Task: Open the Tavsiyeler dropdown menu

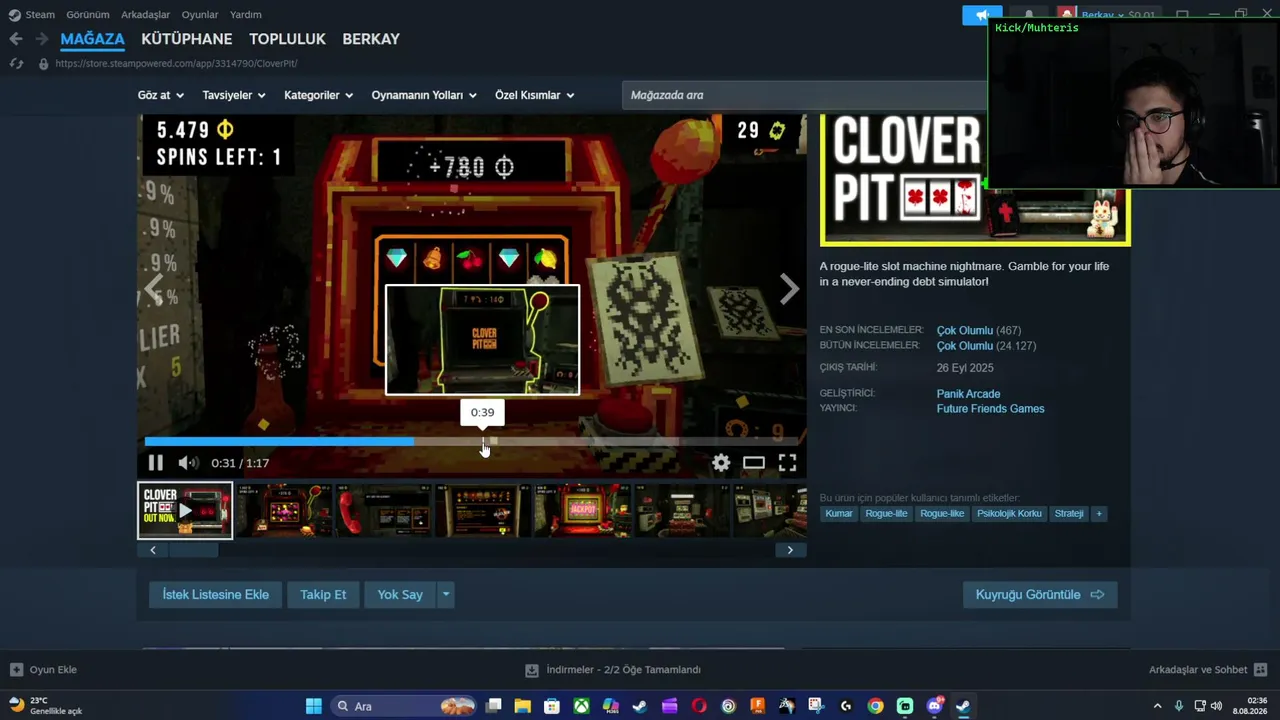Action: (x=234, y=95)
